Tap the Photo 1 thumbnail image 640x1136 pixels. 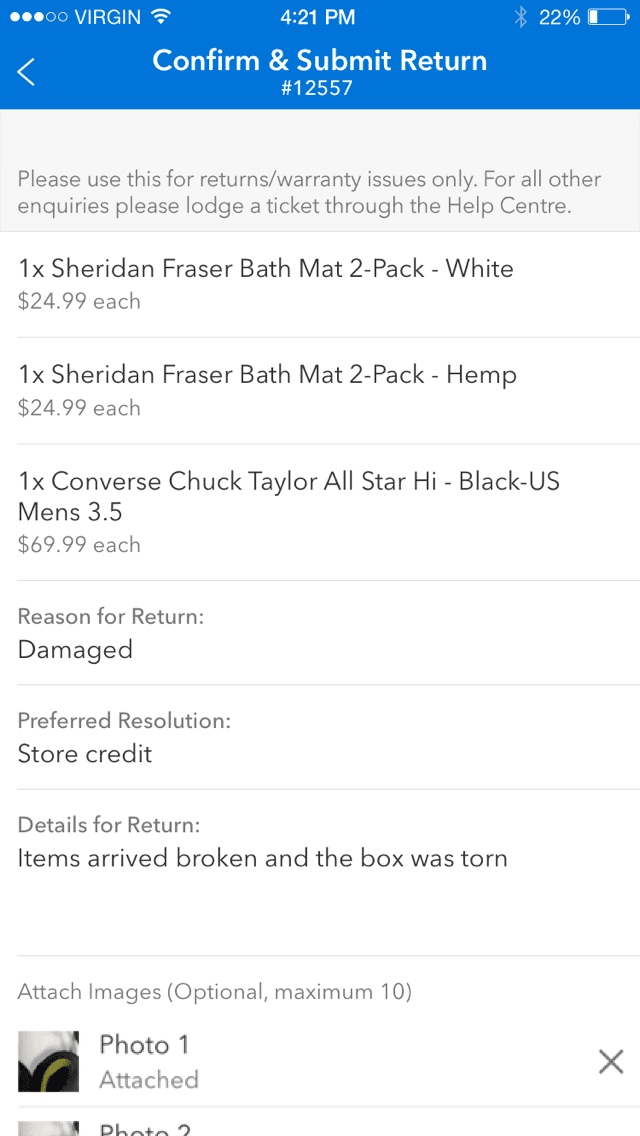coord(48,1062)
